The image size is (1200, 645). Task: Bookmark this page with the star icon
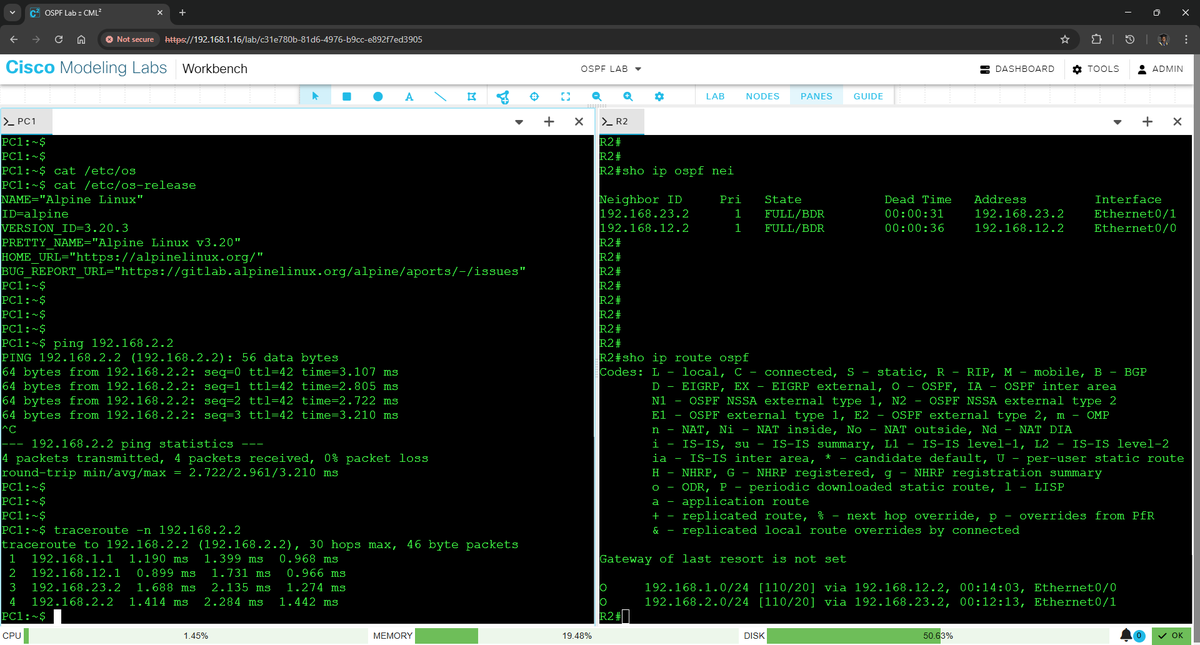tap(1066, 39)
